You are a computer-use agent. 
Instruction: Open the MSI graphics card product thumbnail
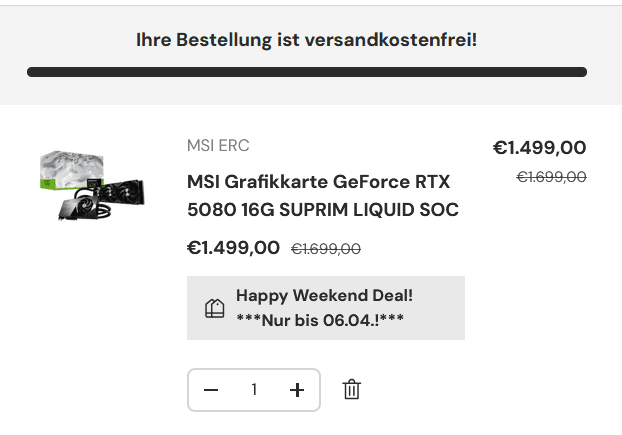click(92, 185)
